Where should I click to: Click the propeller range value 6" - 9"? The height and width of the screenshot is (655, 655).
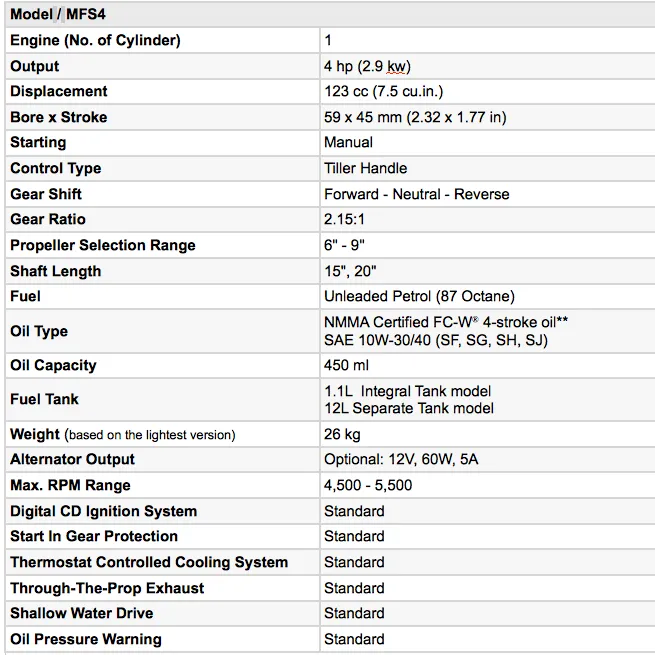click(344, 245)
